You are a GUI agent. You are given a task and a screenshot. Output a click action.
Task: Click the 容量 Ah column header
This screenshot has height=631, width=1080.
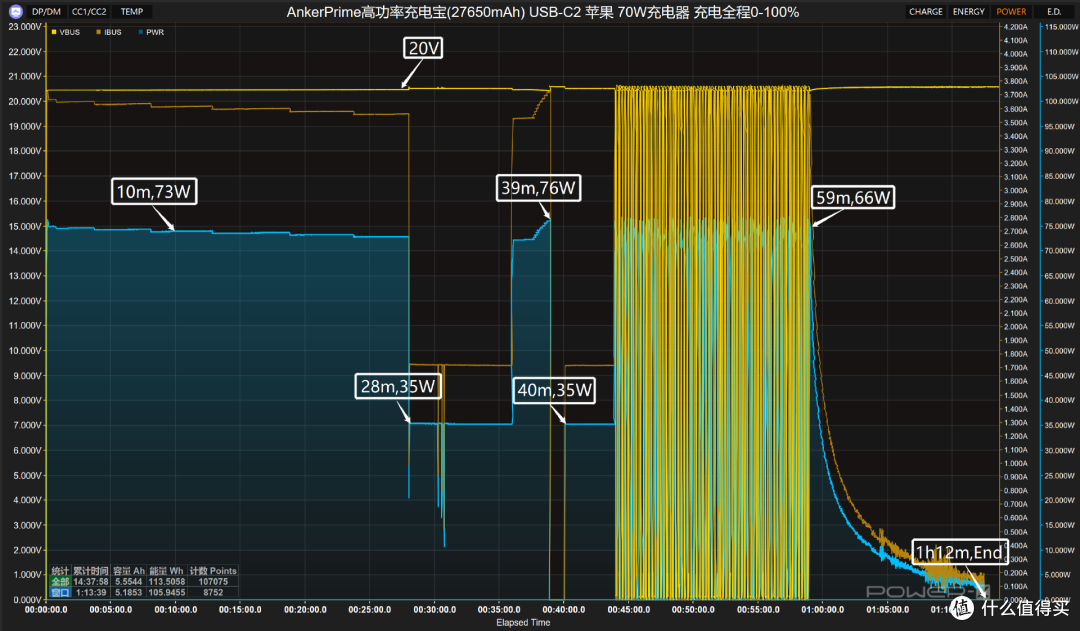(x=129, y=571)
